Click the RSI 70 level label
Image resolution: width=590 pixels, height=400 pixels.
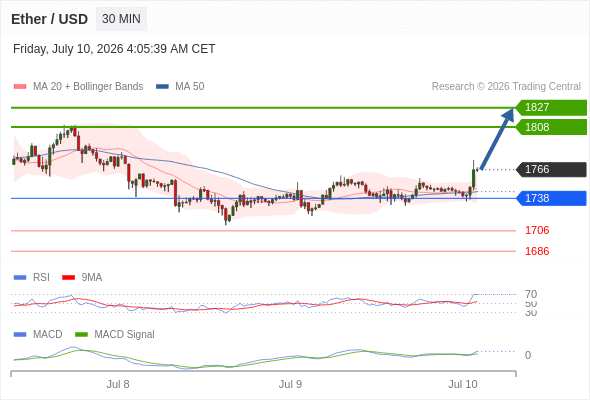pyautogui.click(x=531, y=294)
